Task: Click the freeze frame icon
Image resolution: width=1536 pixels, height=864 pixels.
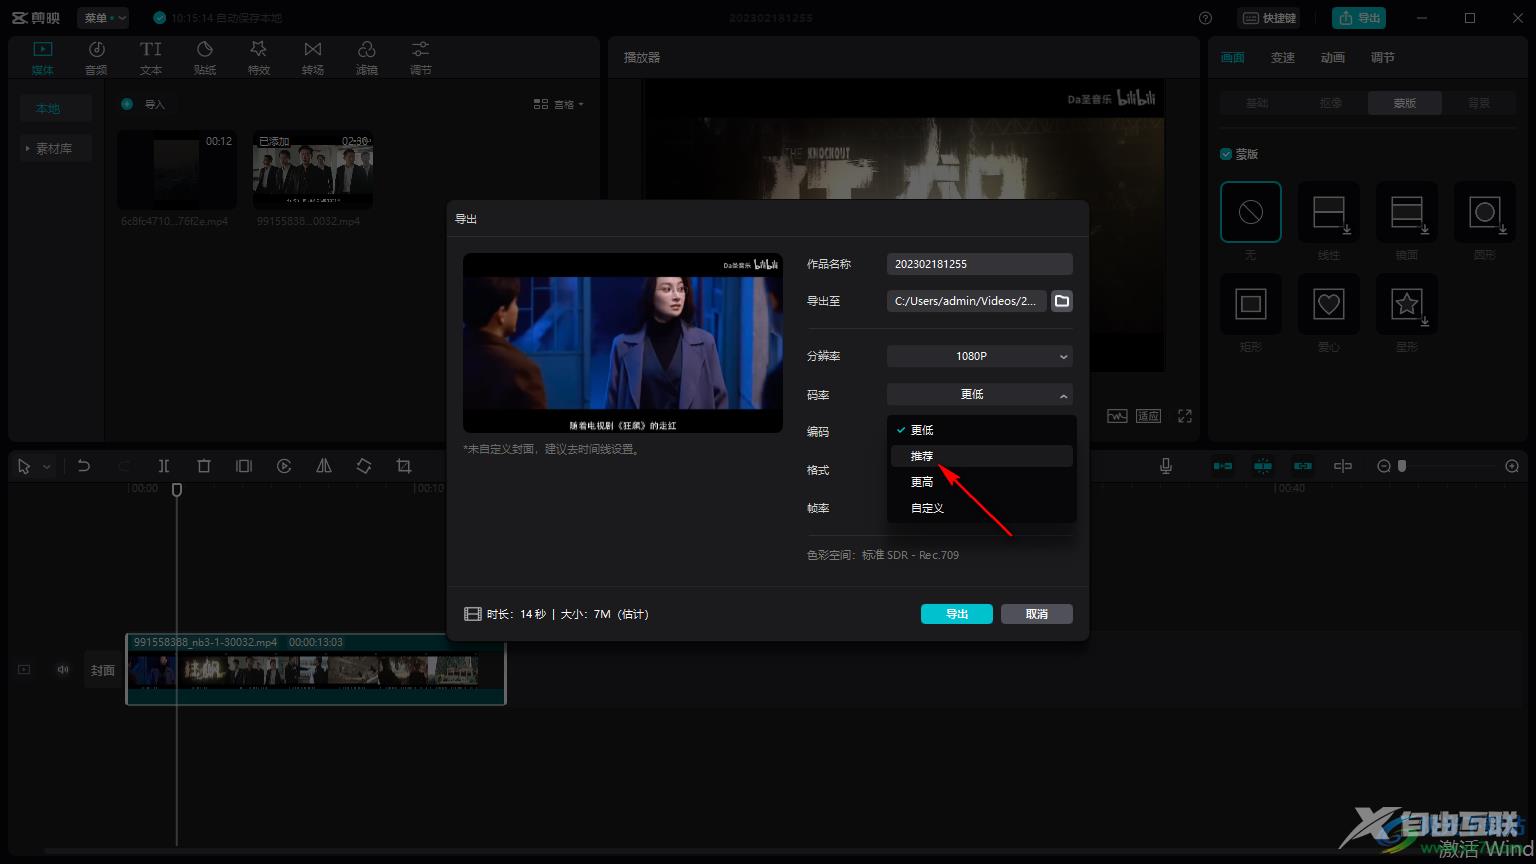Action: tap(244, 466)
